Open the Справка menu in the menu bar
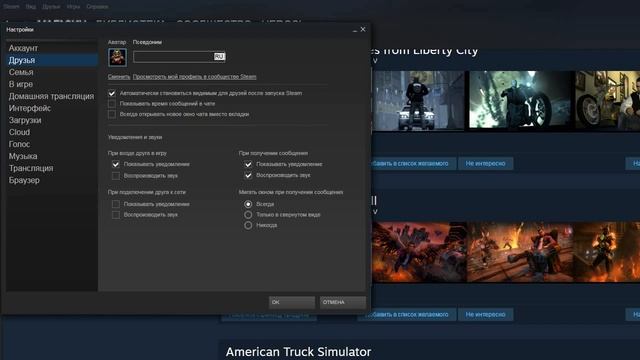Viewport: 640px width, 360px height. (x=97, y=7)
